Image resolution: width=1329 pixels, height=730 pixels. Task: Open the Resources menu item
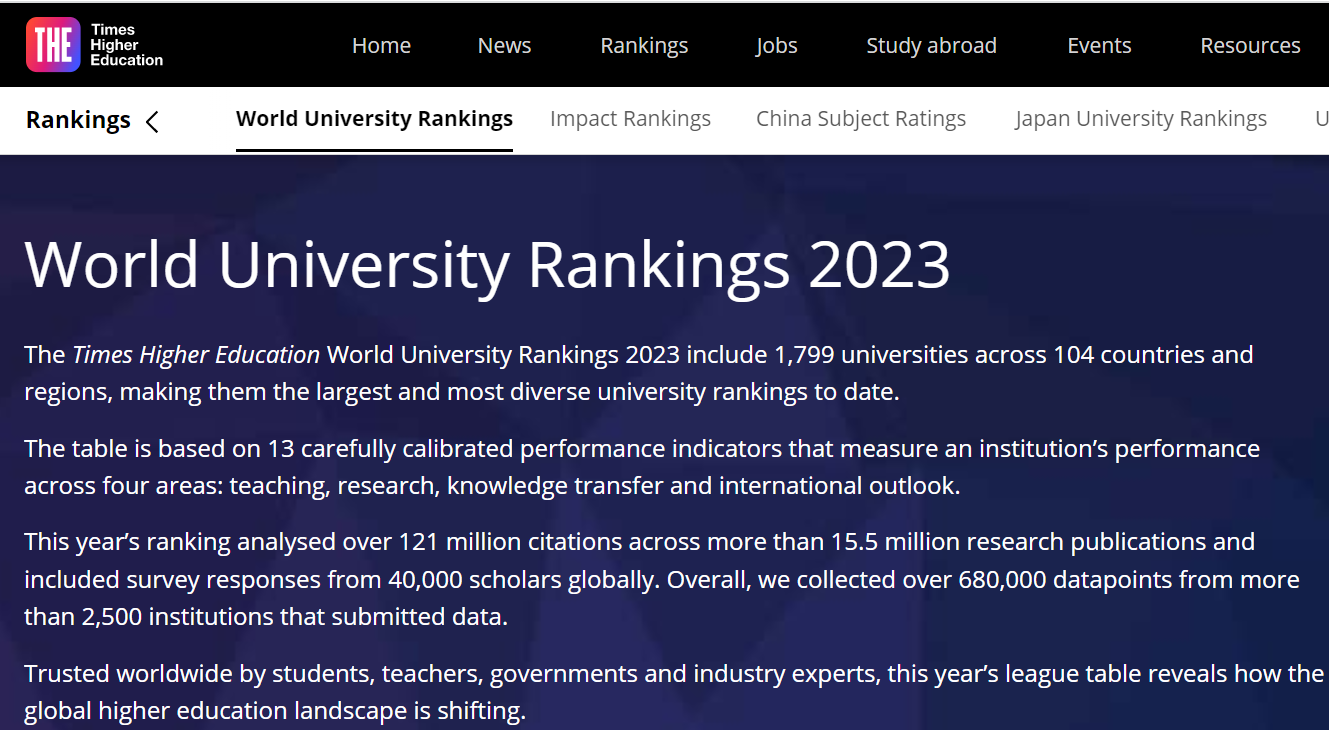pos(1250,46)
